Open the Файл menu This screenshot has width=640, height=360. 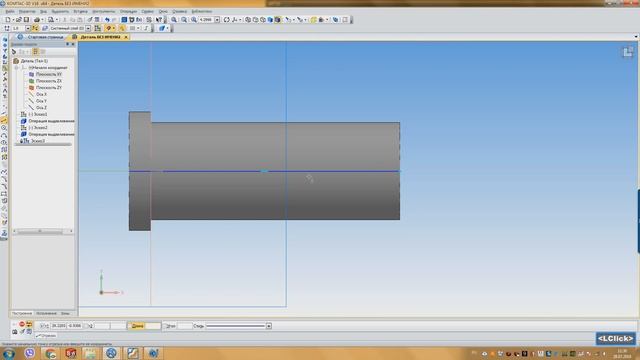point(10,11)
